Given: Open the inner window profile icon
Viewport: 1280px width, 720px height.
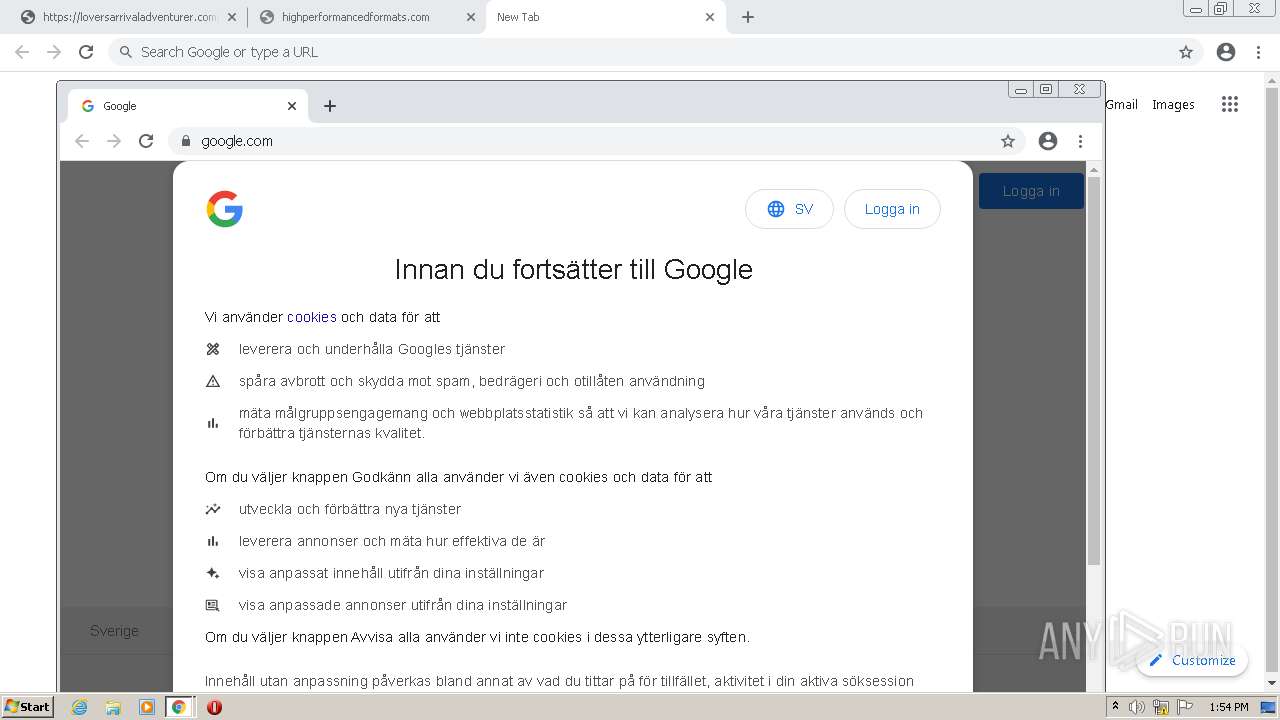Looking at the screenshot, I should click(x=1048, y=141).
